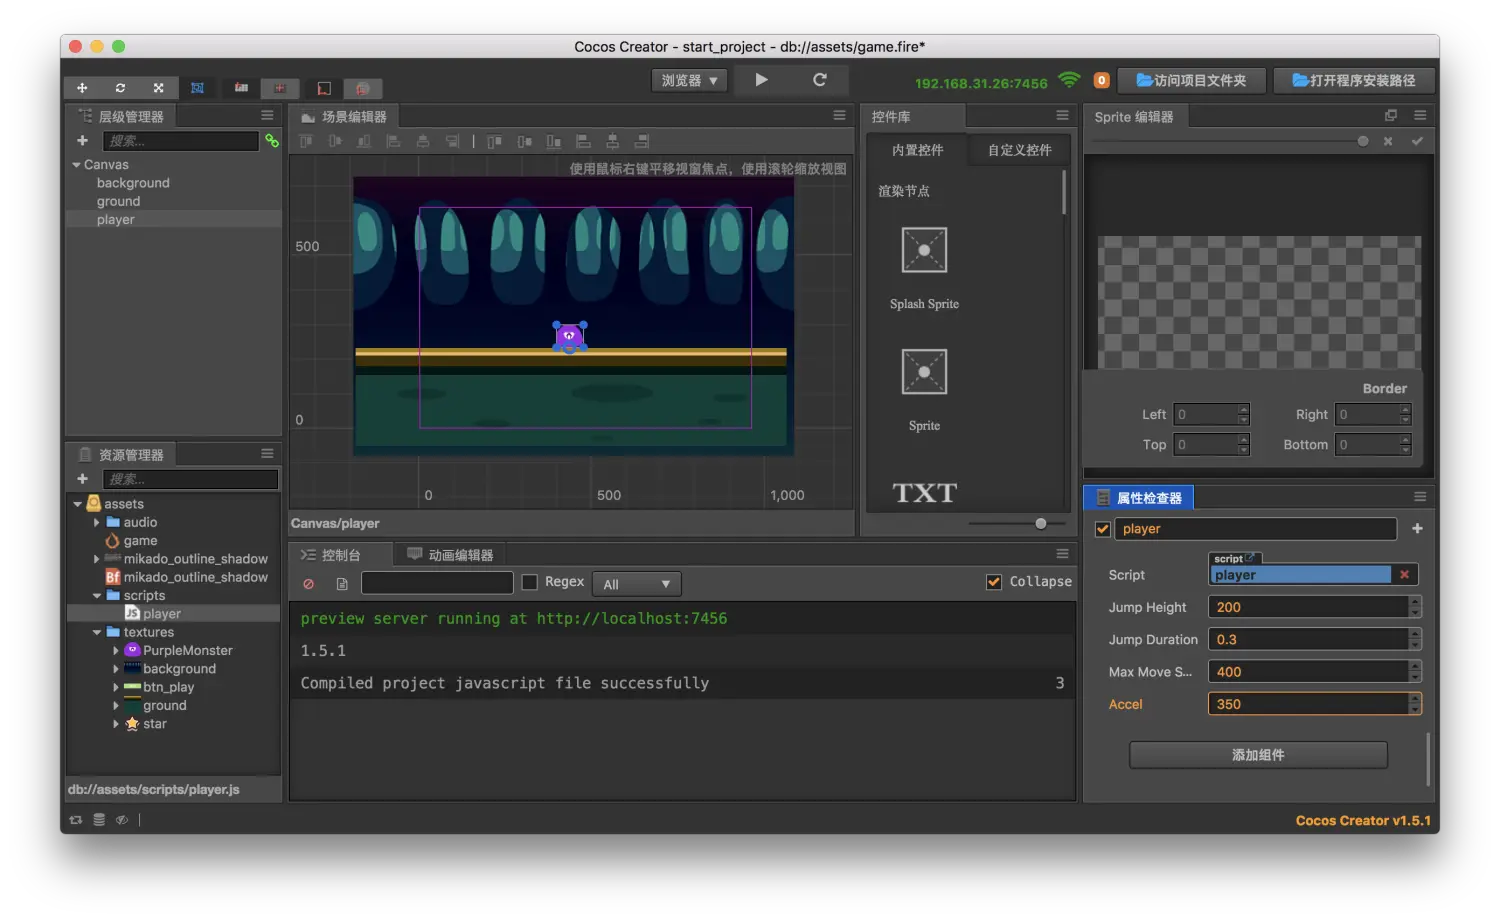
Task: Click the console filter input
Action: tap(437, 583)
